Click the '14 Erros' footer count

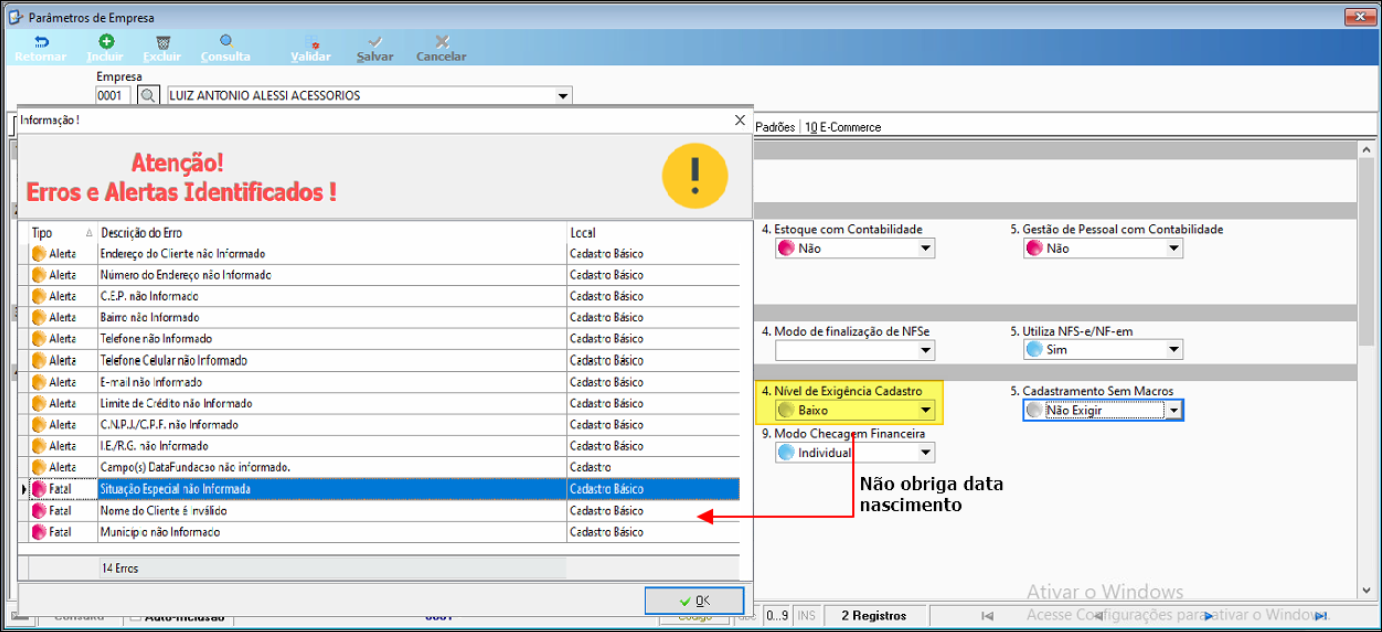pos(120,568)
